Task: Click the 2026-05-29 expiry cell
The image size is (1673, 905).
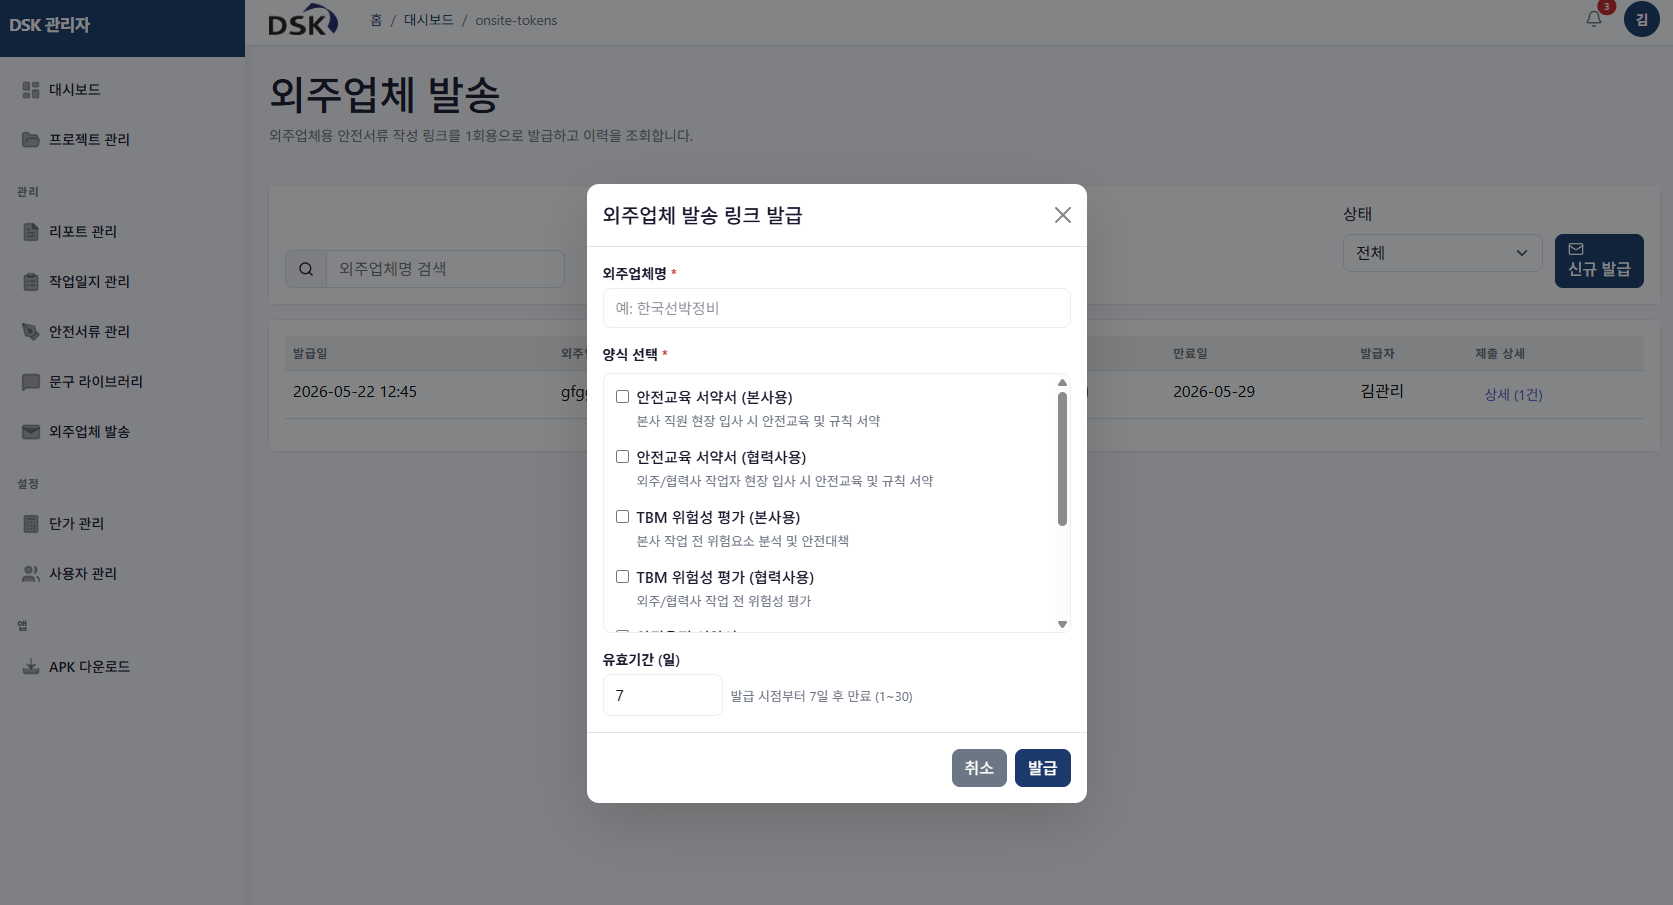Action: 1214,392
